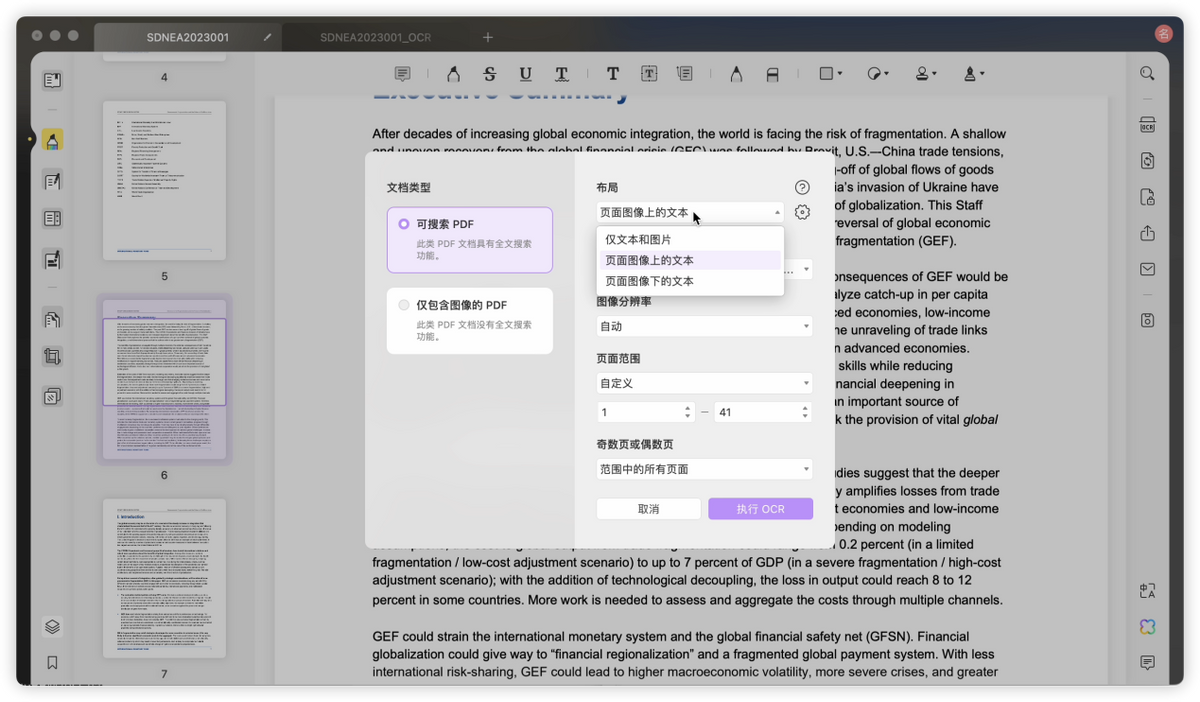
Task: Select the strikethrough annotation tool
Action: tap(489, 74)
